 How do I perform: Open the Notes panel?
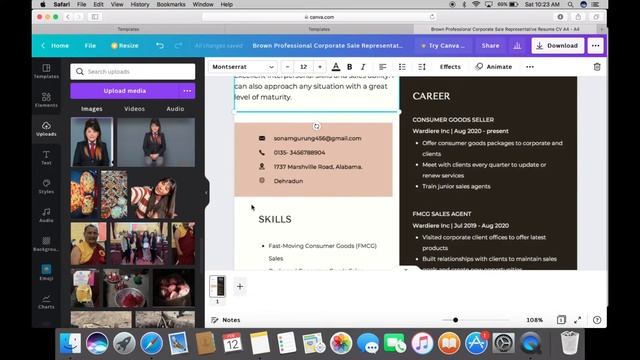(226, 320)
